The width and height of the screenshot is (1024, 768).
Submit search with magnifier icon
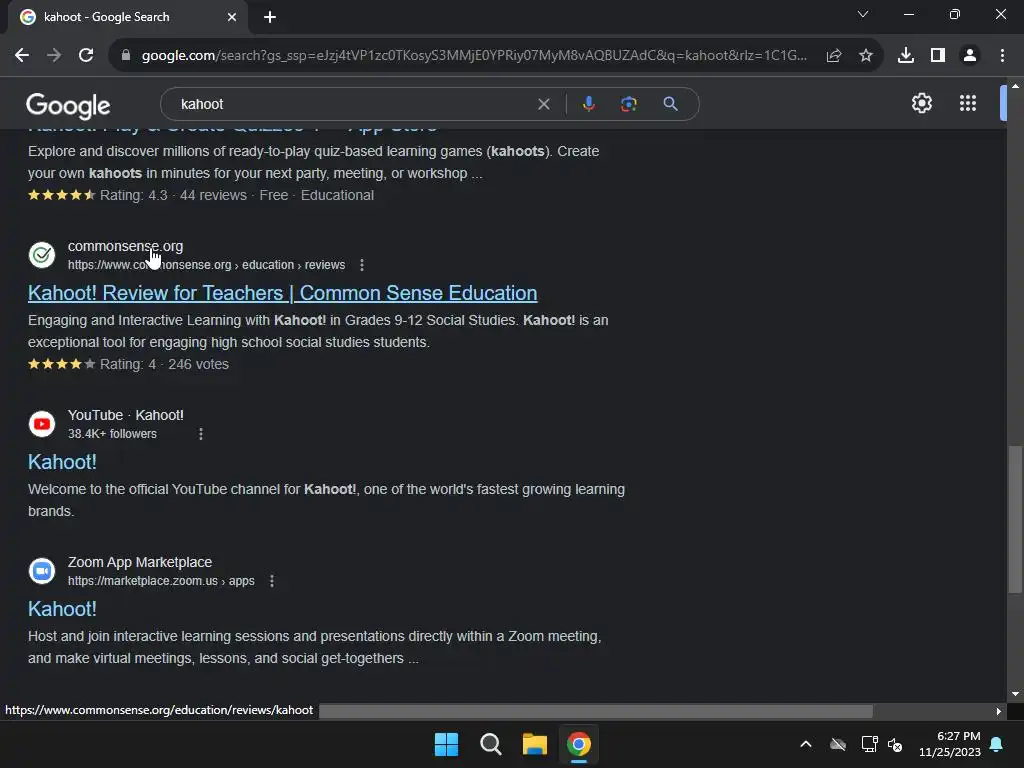pos(670,104)
